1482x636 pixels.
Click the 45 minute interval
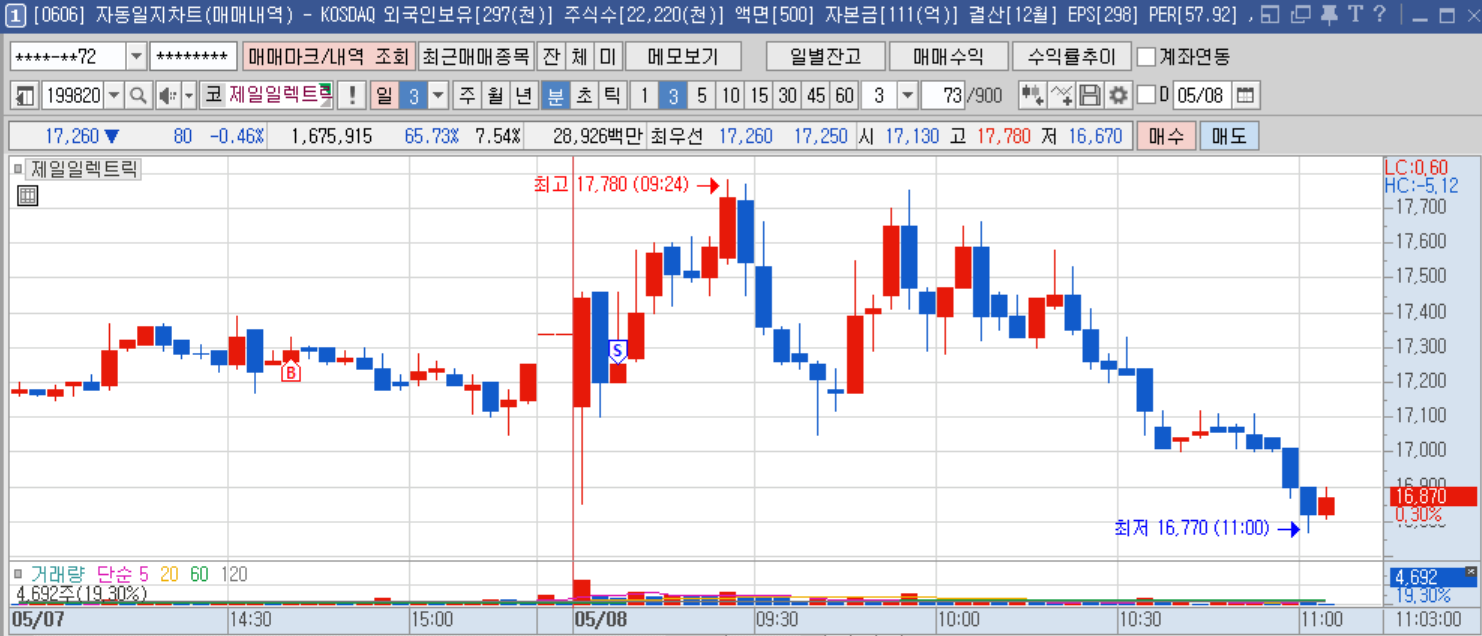coord(817,96)
